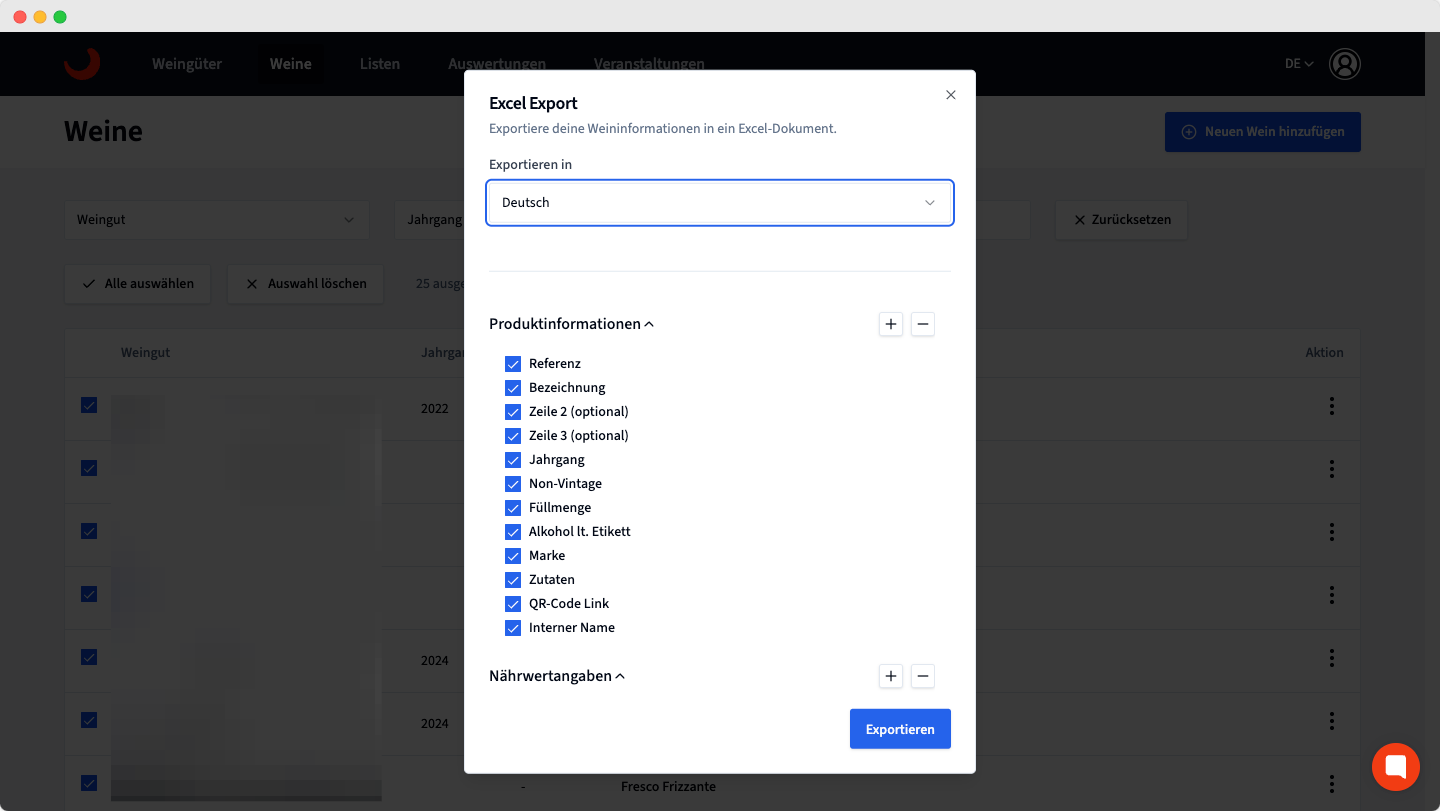Uncheck the 2022 wine row checkbox

coord(89,405)
